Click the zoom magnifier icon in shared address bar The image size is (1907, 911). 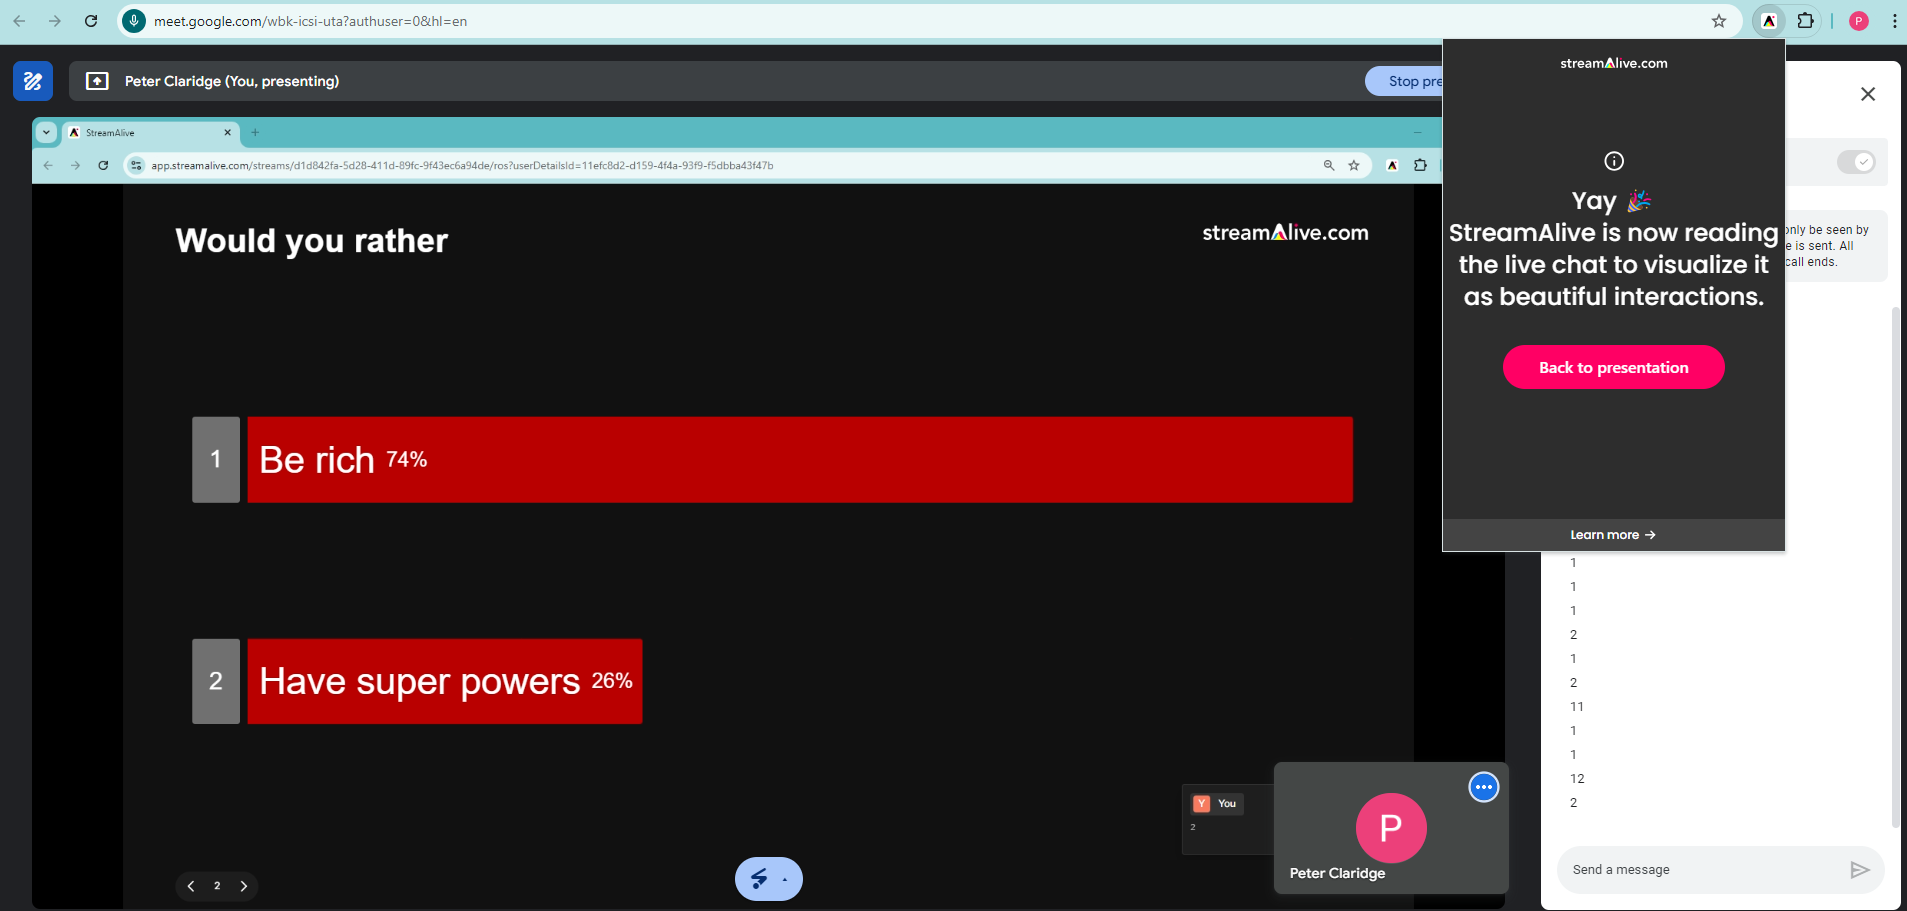pos(1329,166)
